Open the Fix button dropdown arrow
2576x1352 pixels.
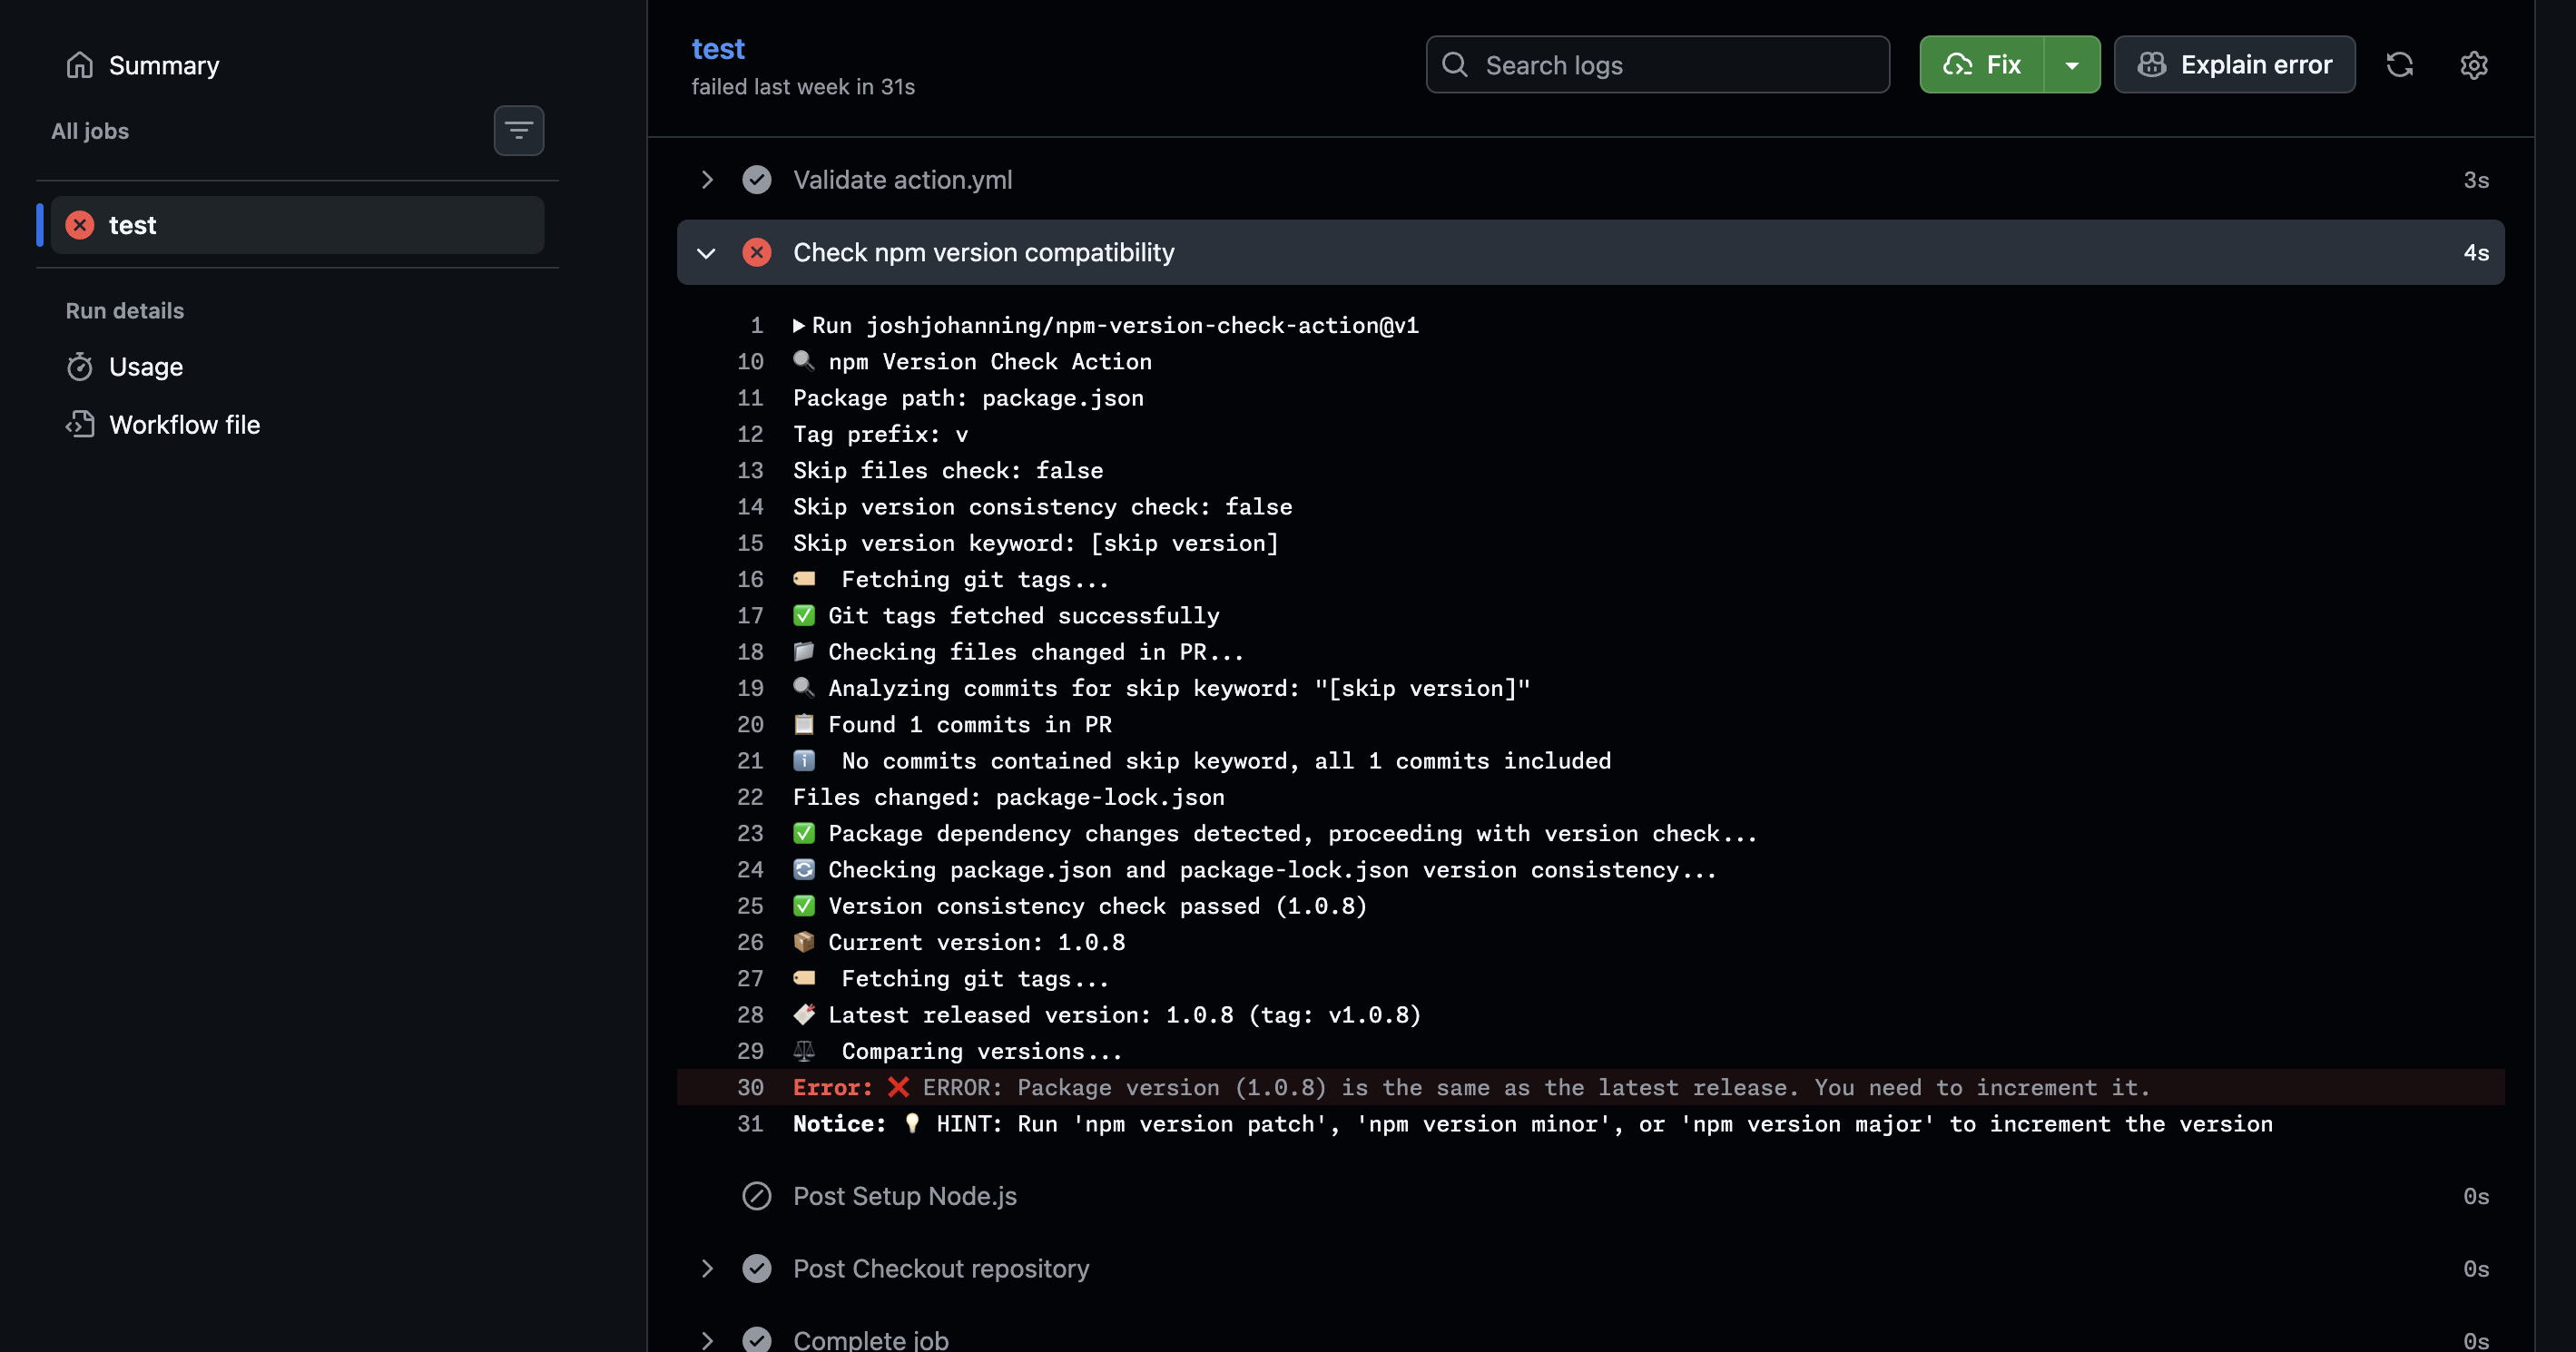point(2072,65)
